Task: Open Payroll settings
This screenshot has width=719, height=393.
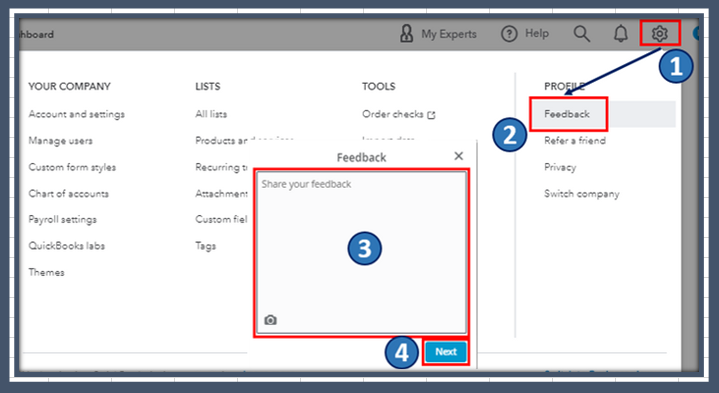Action: pyautogui.click(x=62, y=220)
